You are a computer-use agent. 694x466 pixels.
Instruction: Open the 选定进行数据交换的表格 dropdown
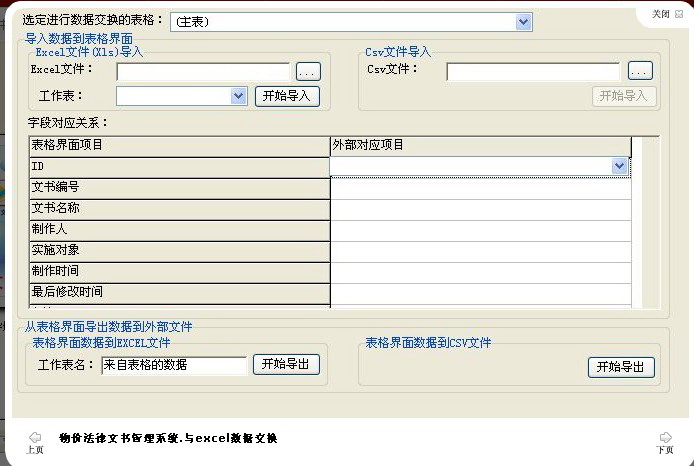click(x=523, y=22)
